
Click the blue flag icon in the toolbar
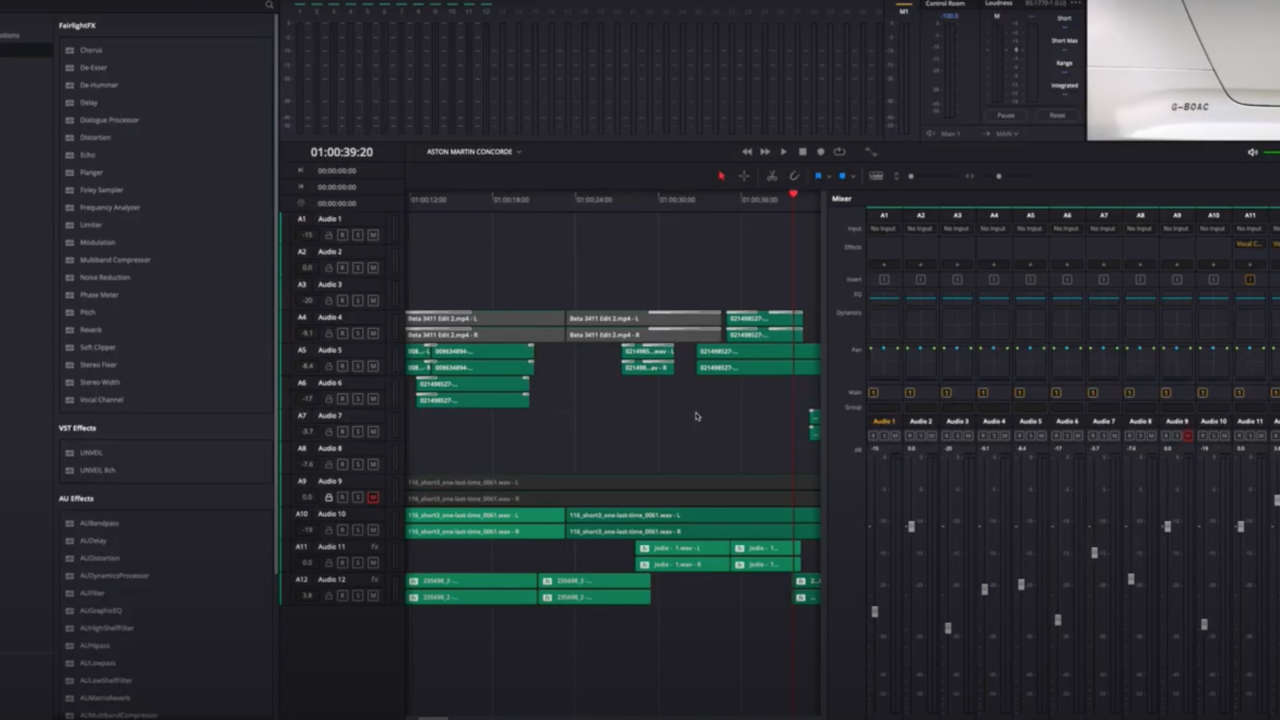click(818, 176)
